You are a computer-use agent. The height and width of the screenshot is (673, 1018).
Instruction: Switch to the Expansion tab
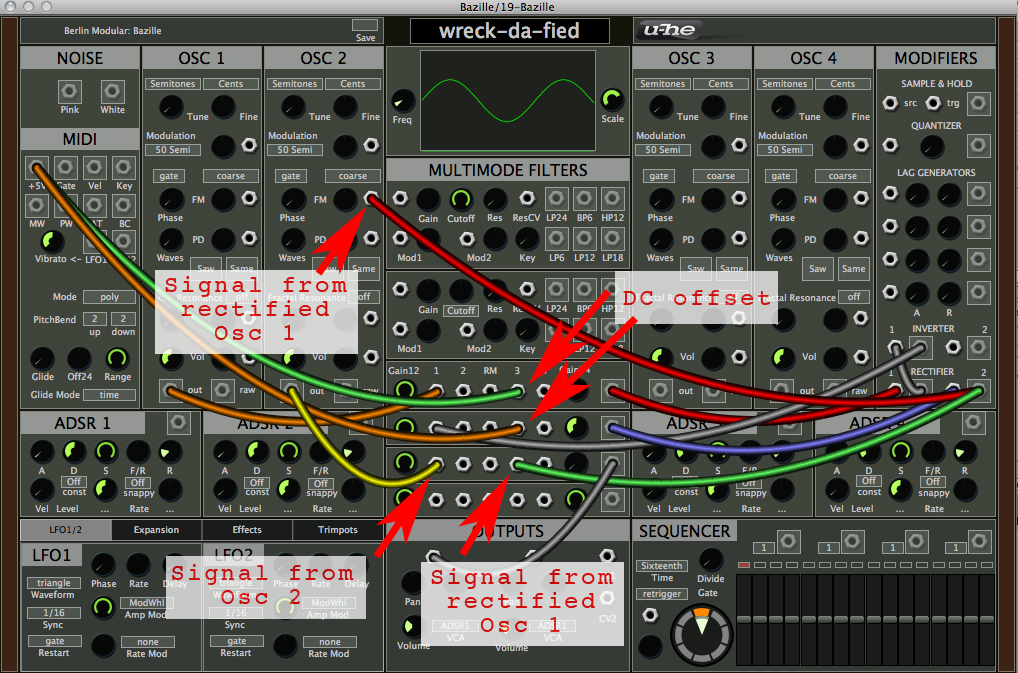[156, 530]
